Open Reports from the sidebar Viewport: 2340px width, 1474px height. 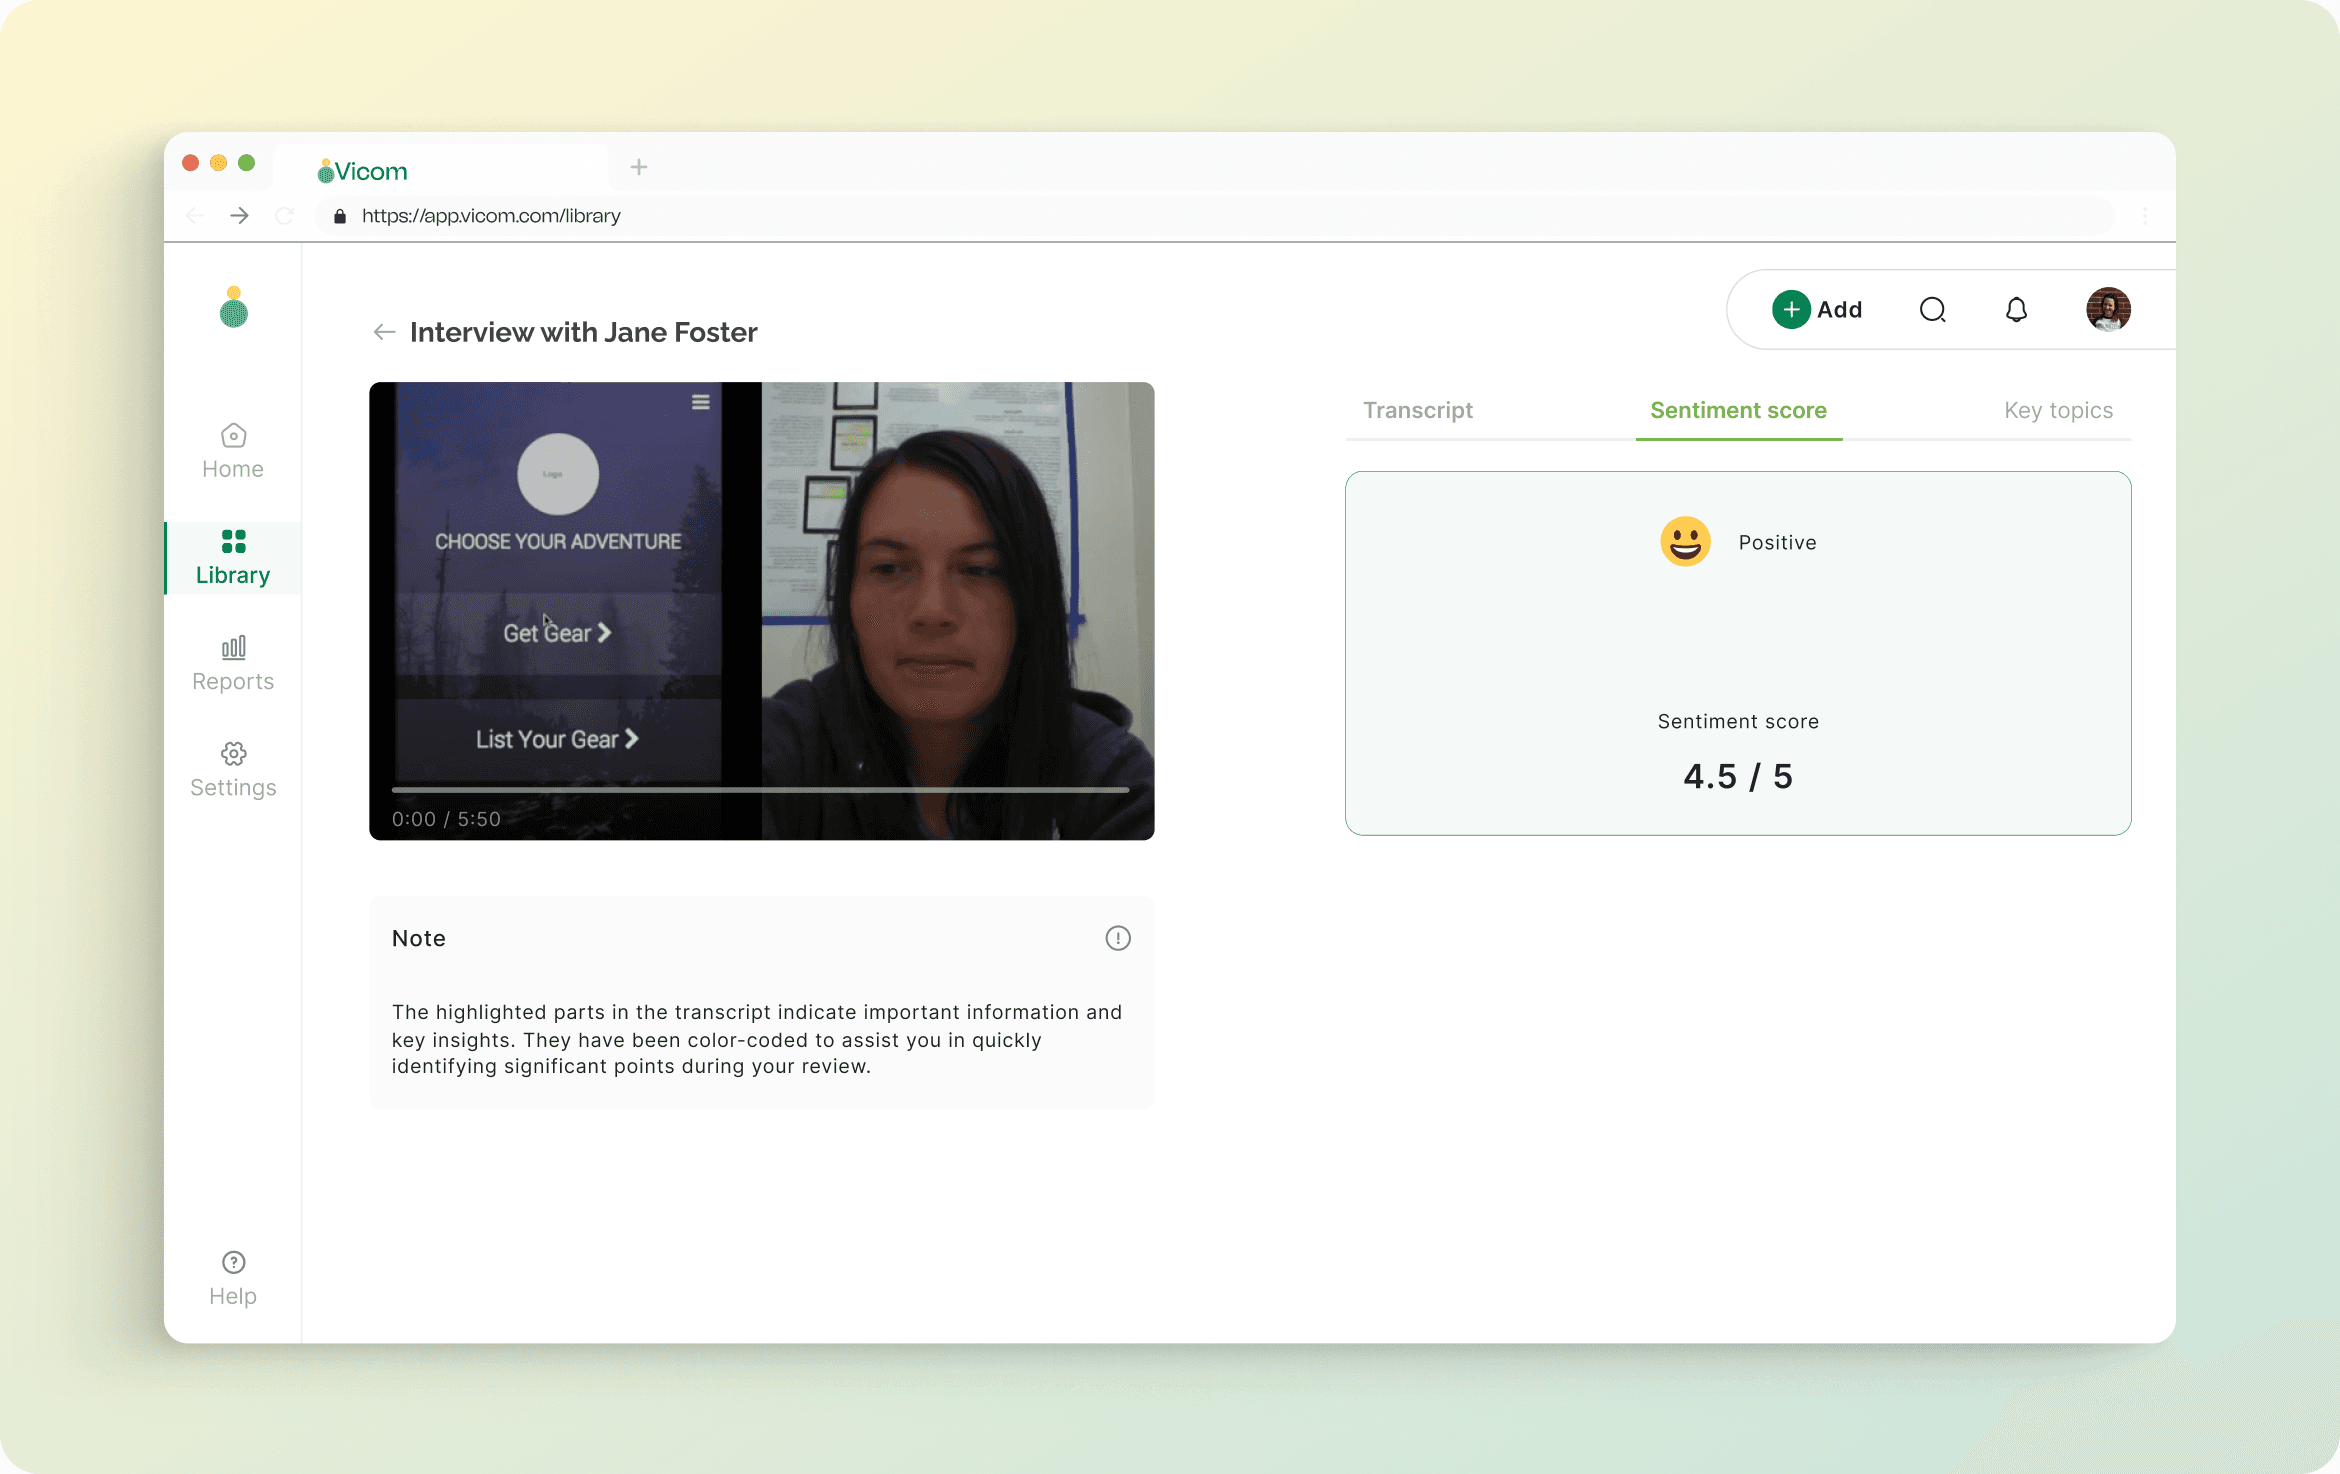point(232,662)
